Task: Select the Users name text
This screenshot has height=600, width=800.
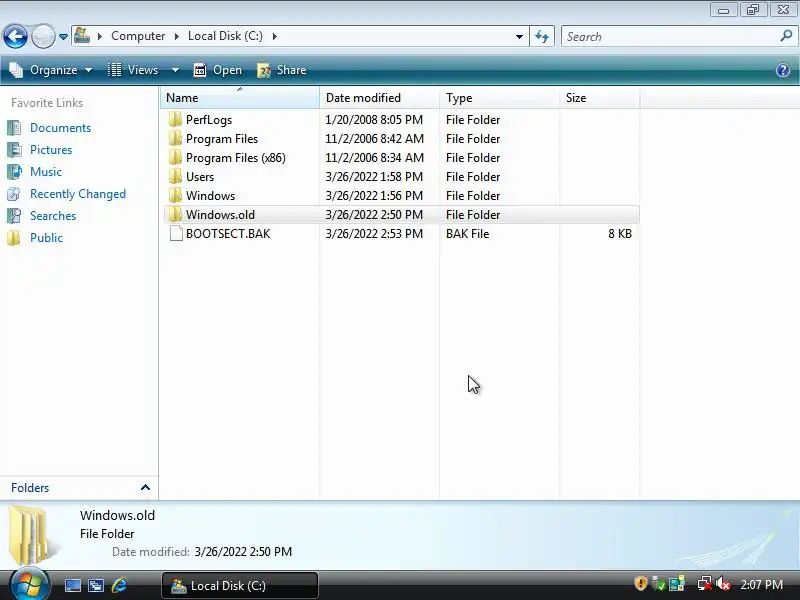Action: [x=200, y=177]
